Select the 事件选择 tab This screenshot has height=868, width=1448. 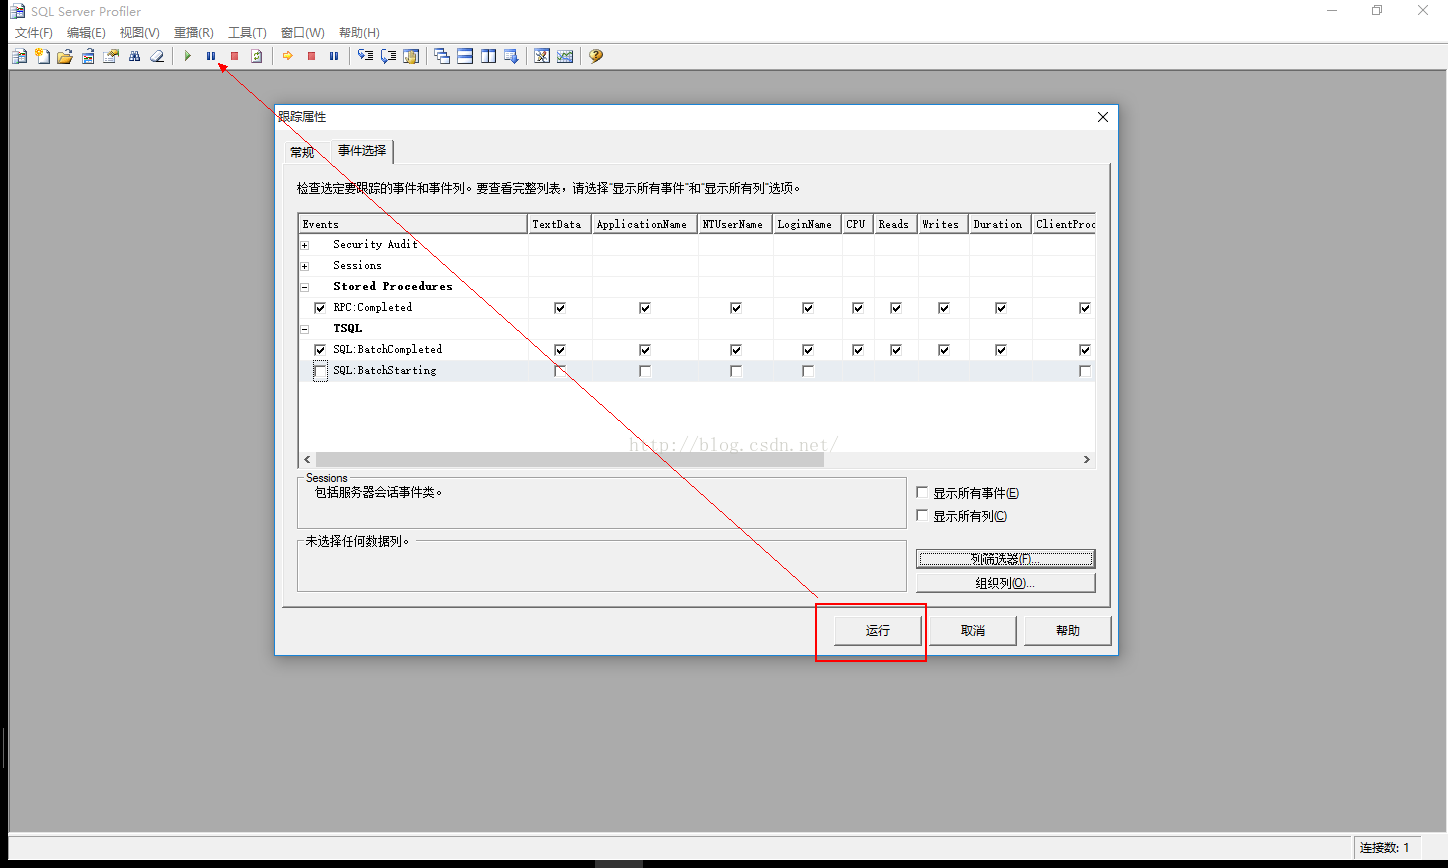(x=362, y=151)
